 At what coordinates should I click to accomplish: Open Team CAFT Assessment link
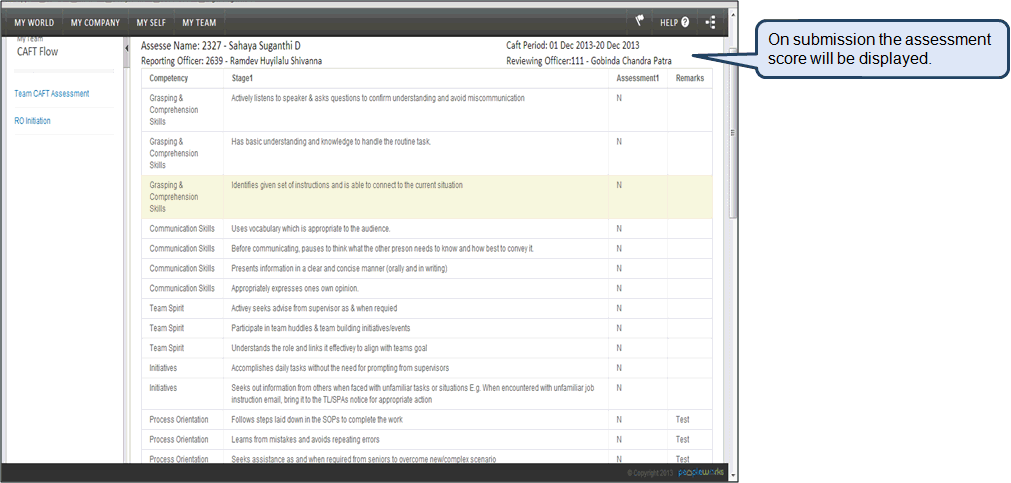(52, 94)
